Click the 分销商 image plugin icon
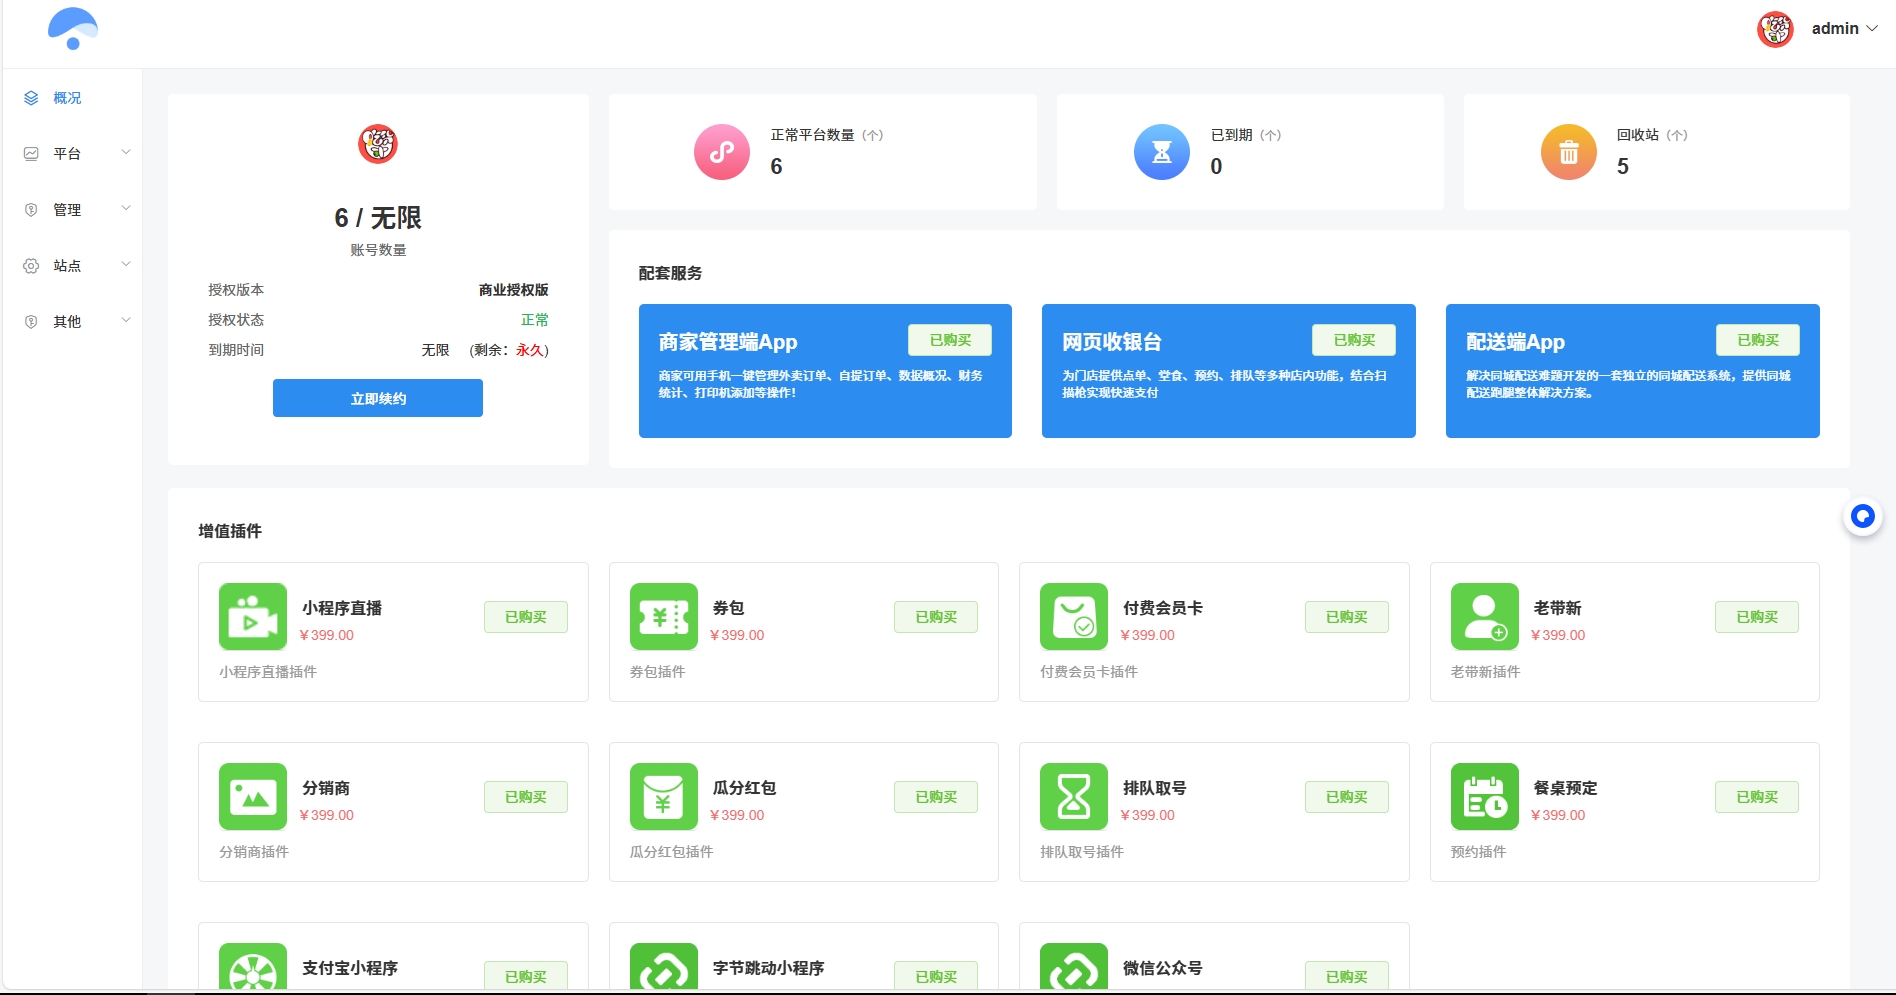Screen dimensions: 1896x995 253,797
